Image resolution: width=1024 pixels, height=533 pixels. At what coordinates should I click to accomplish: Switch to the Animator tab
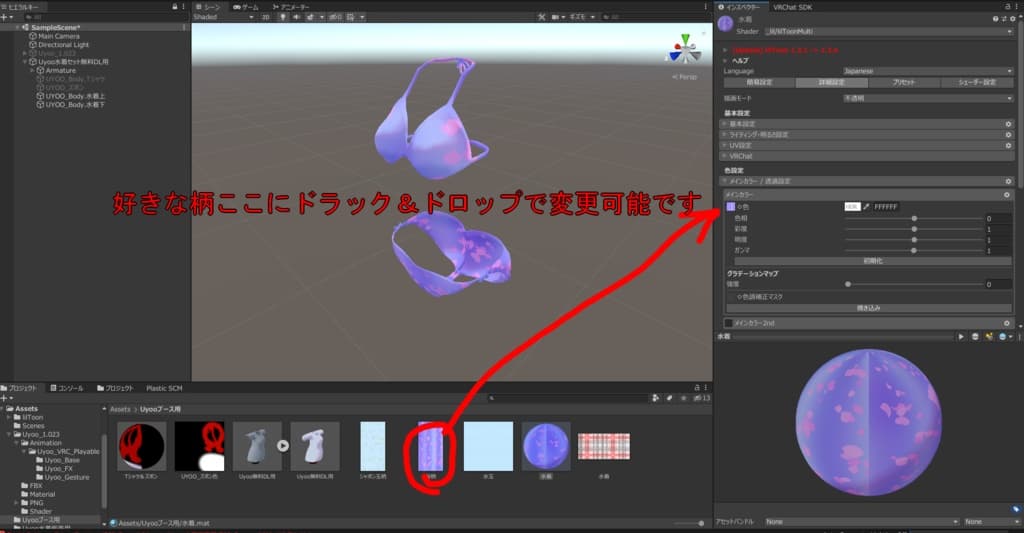(291, 7)
